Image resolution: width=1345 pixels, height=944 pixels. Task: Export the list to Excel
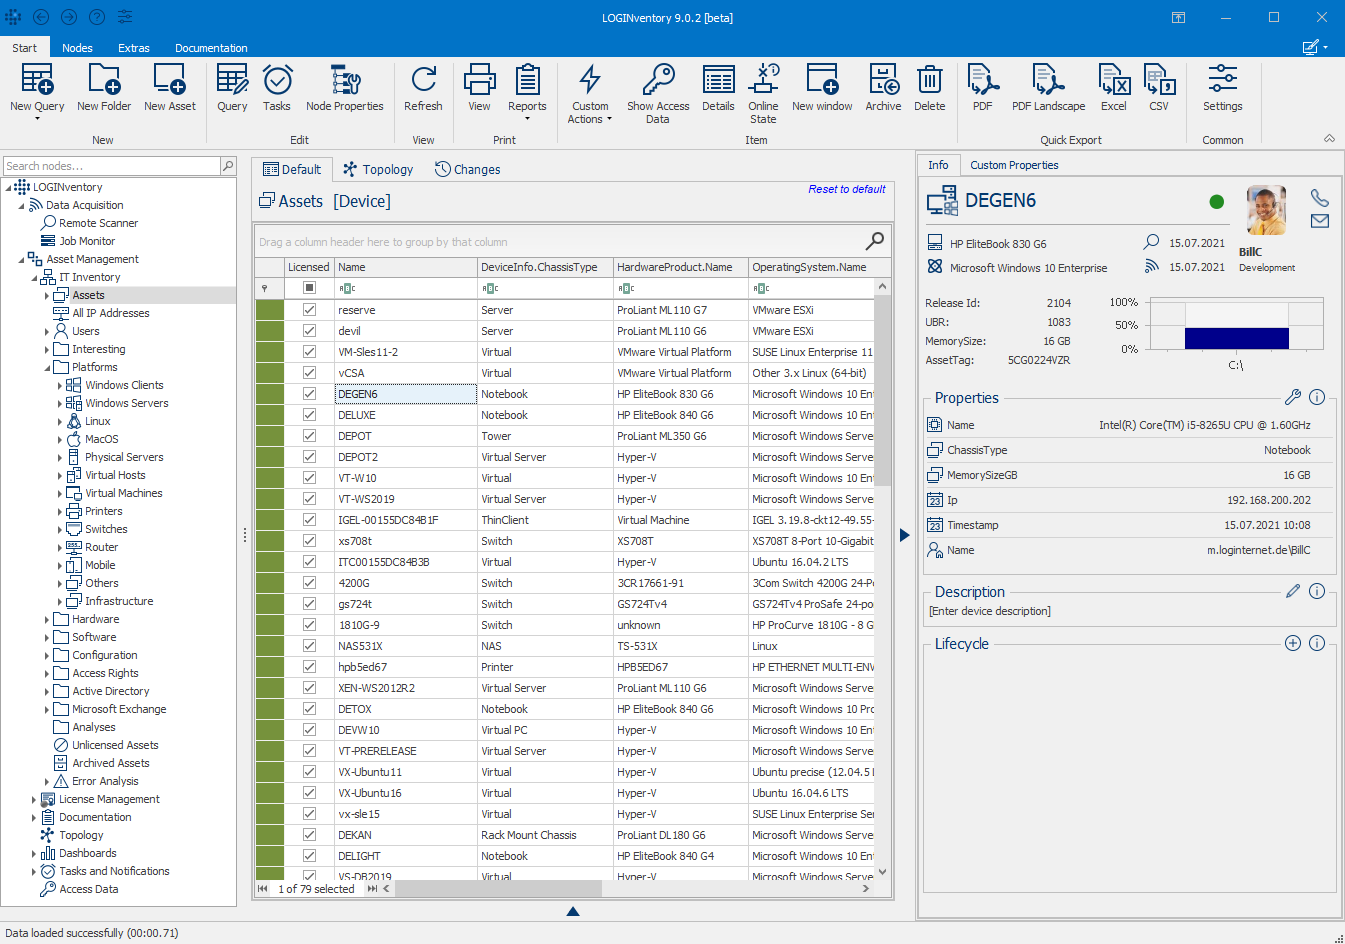click(x=1114, y=88)
